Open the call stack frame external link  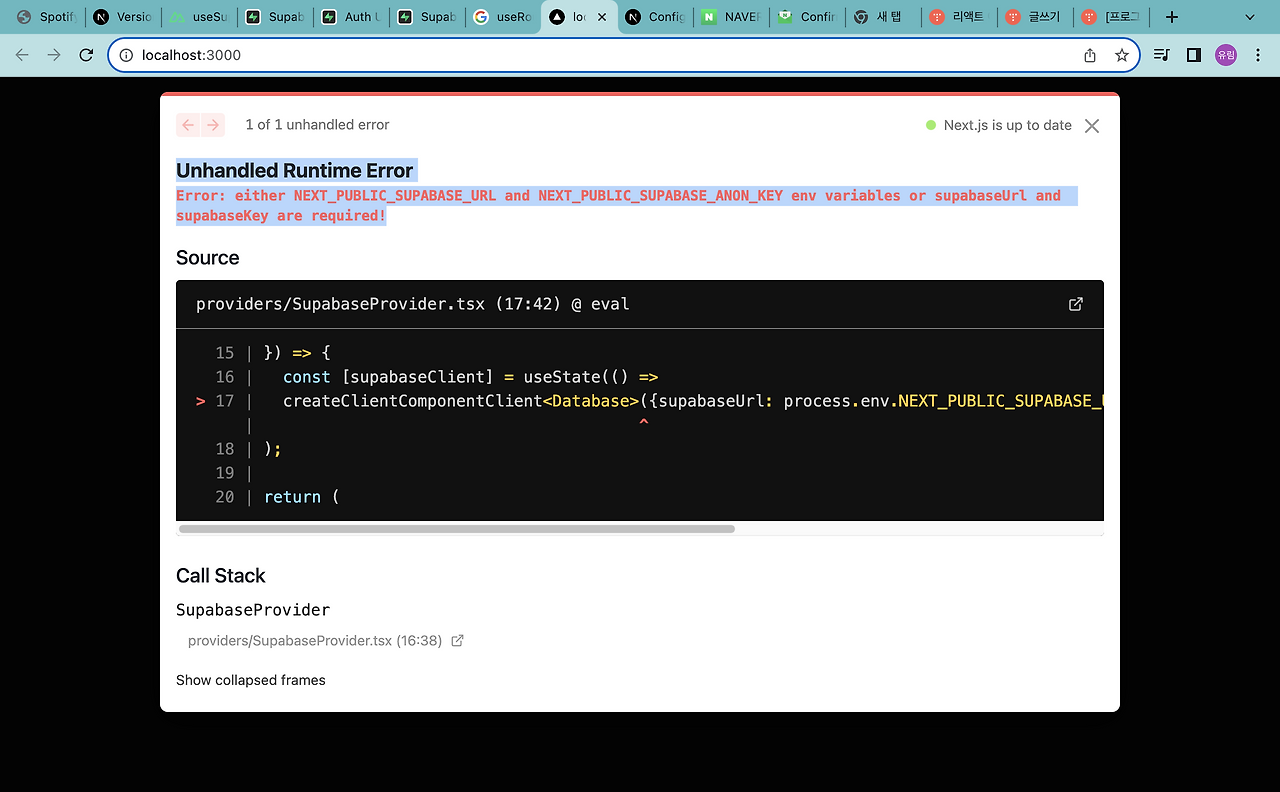(457, 640)
